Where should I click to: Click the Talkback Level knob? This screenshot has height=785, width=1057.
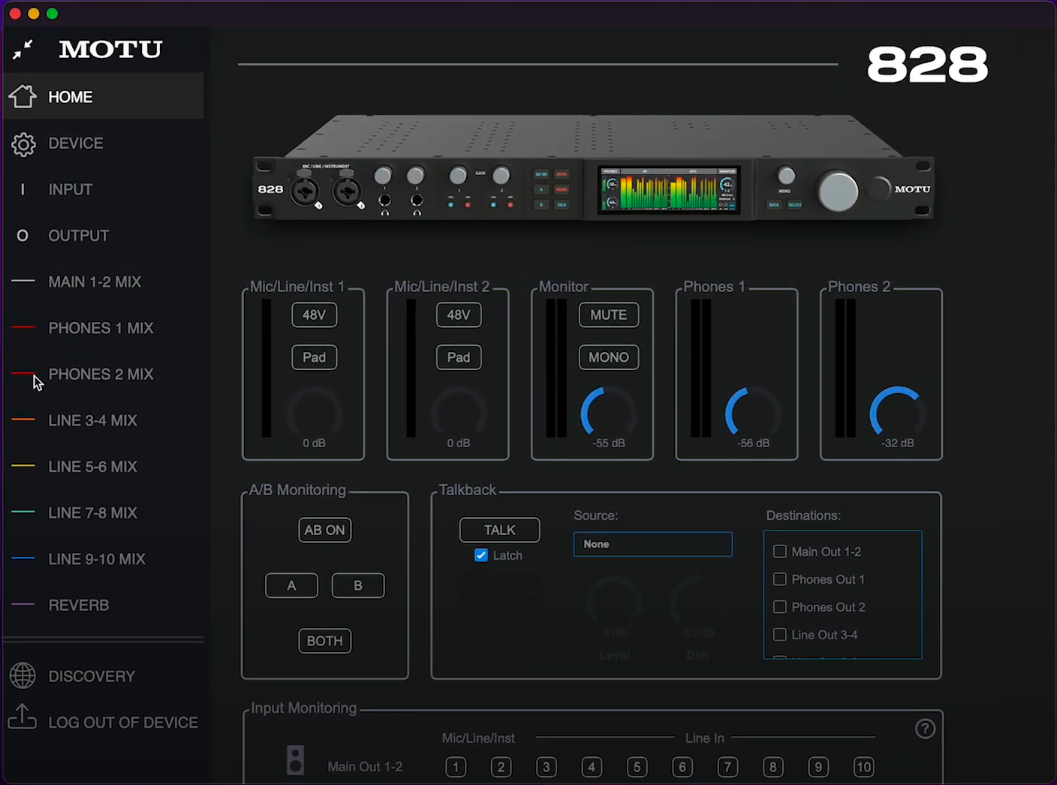tap(614, 601)
